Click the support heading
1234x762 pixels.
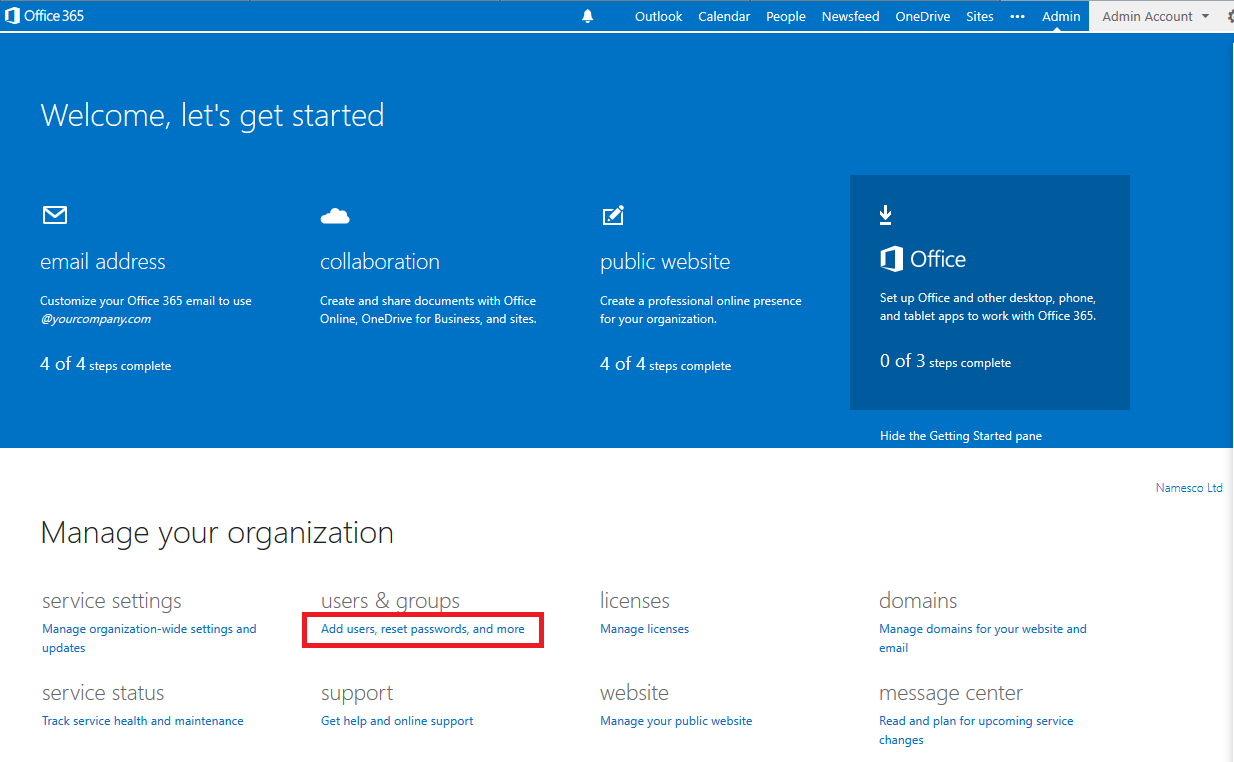coord(357,694)
